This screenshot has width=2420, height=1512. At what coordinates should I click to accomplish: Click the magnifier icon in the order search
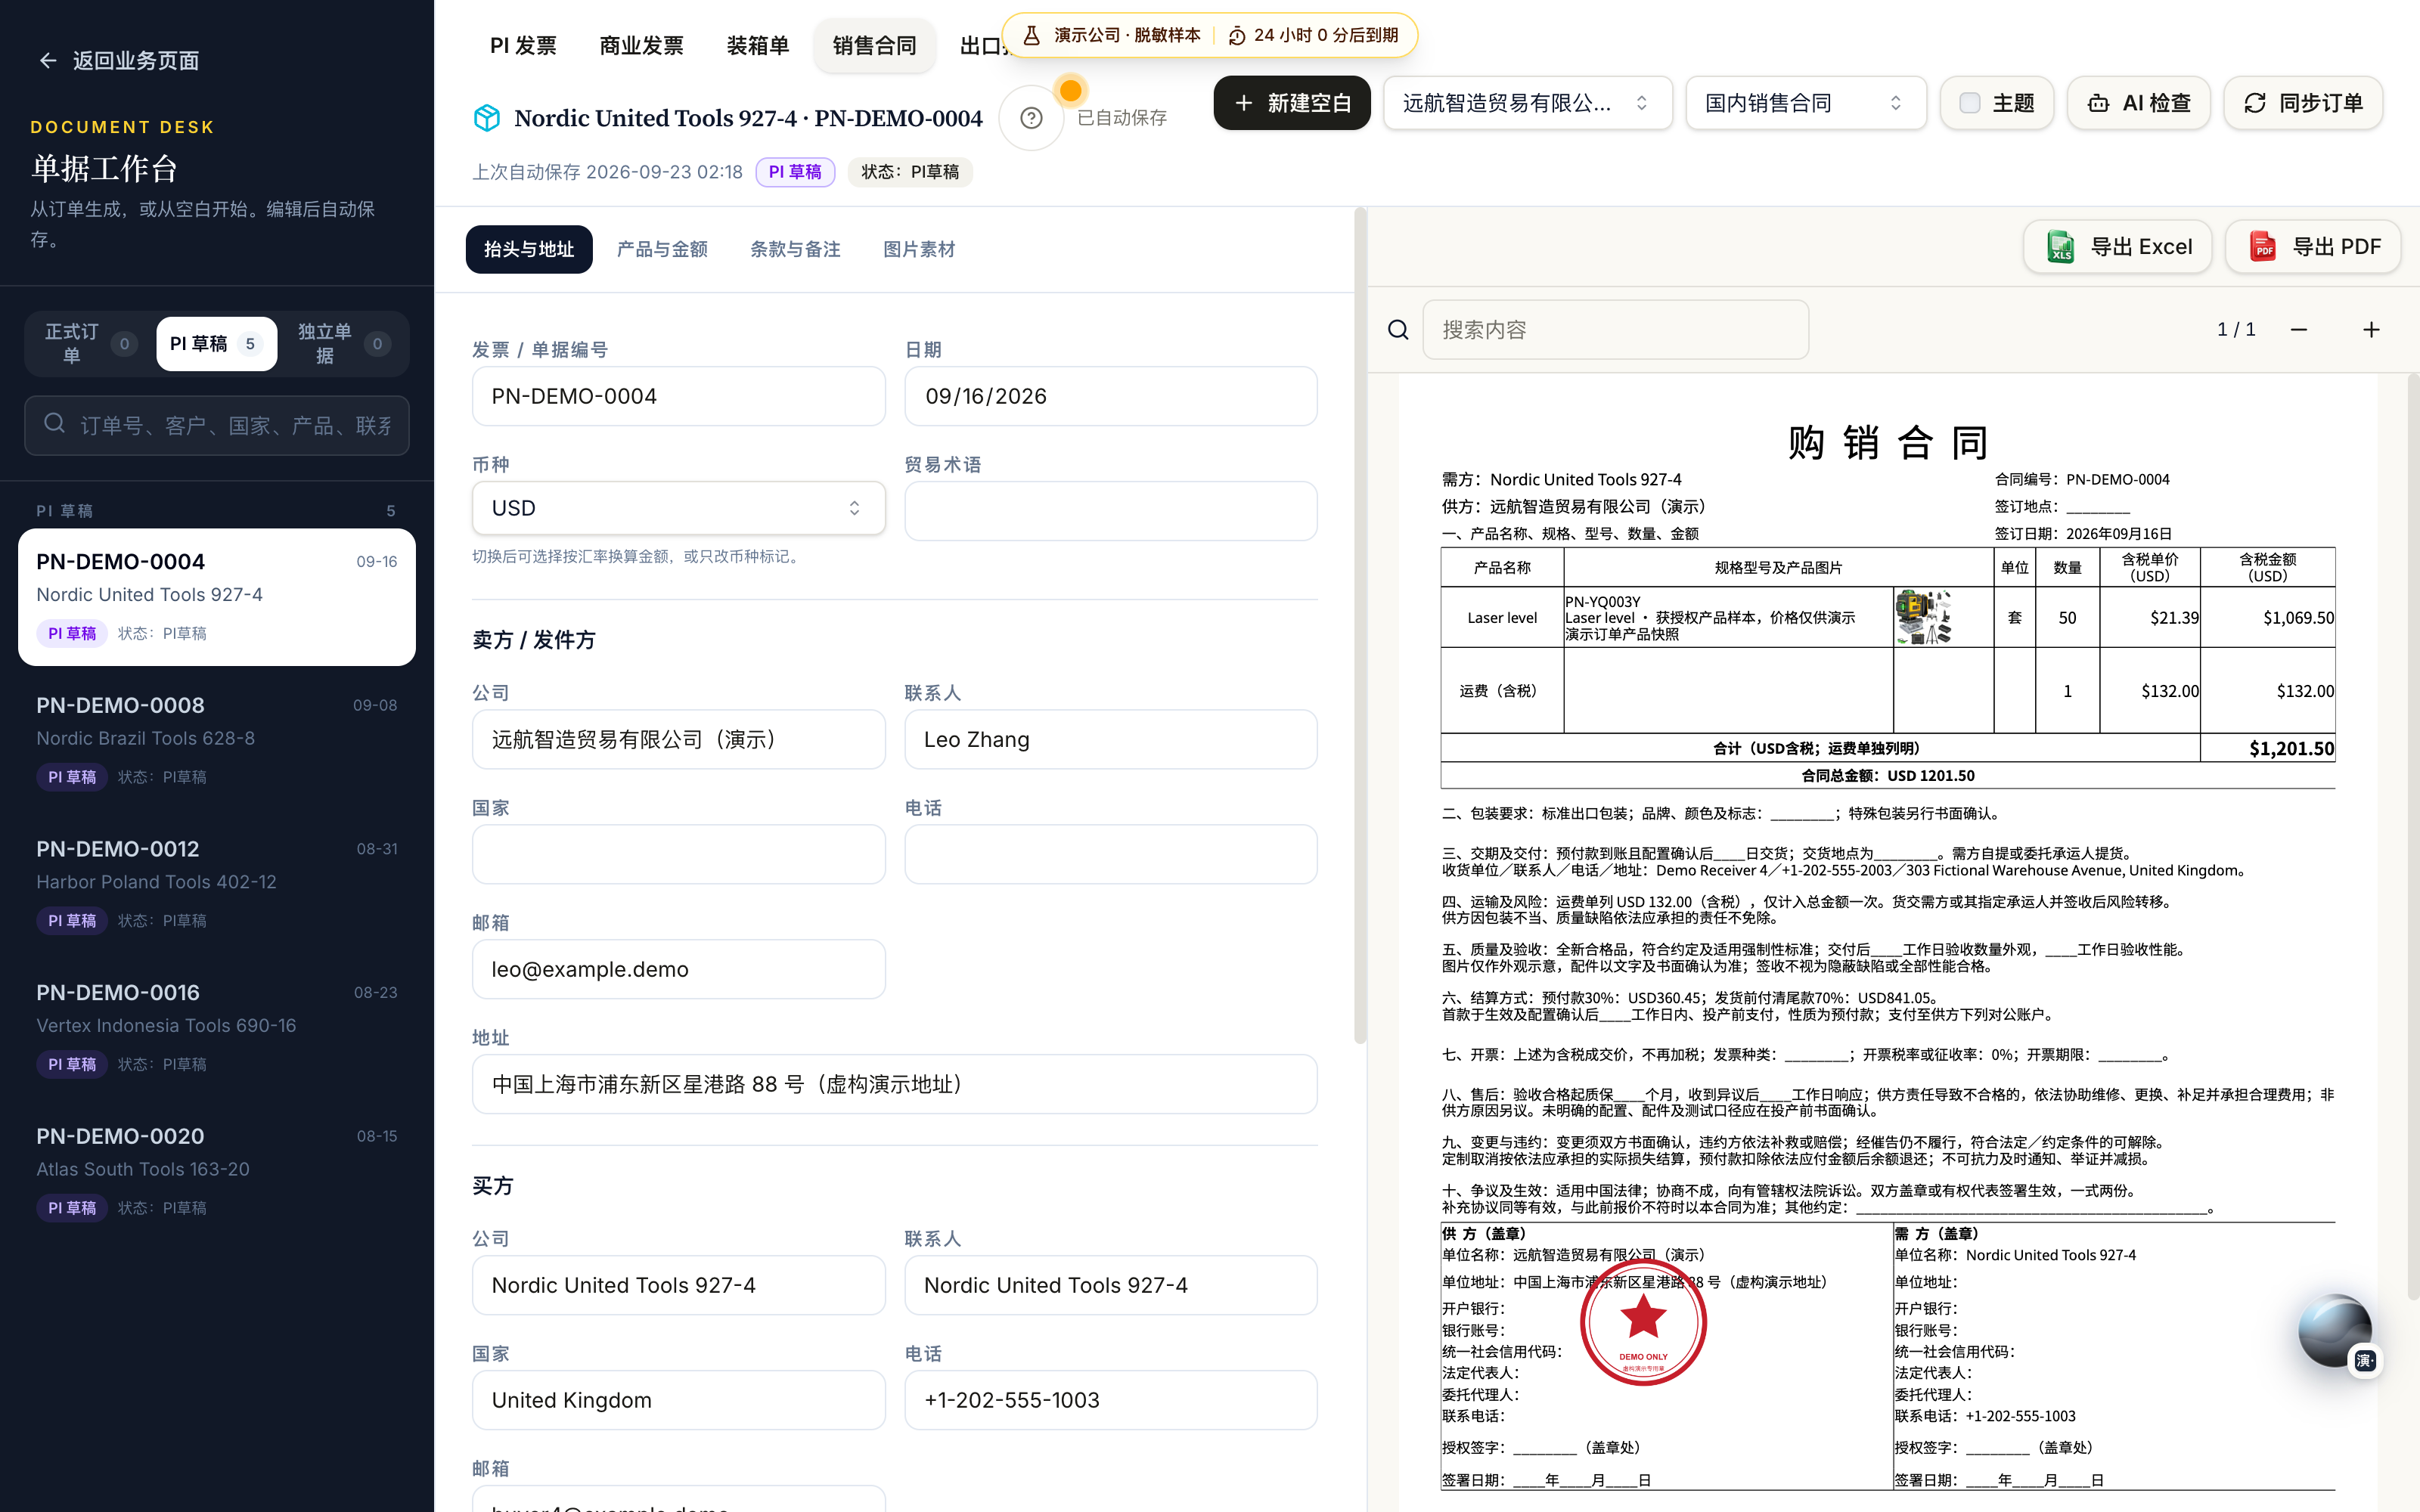[55, 424]
